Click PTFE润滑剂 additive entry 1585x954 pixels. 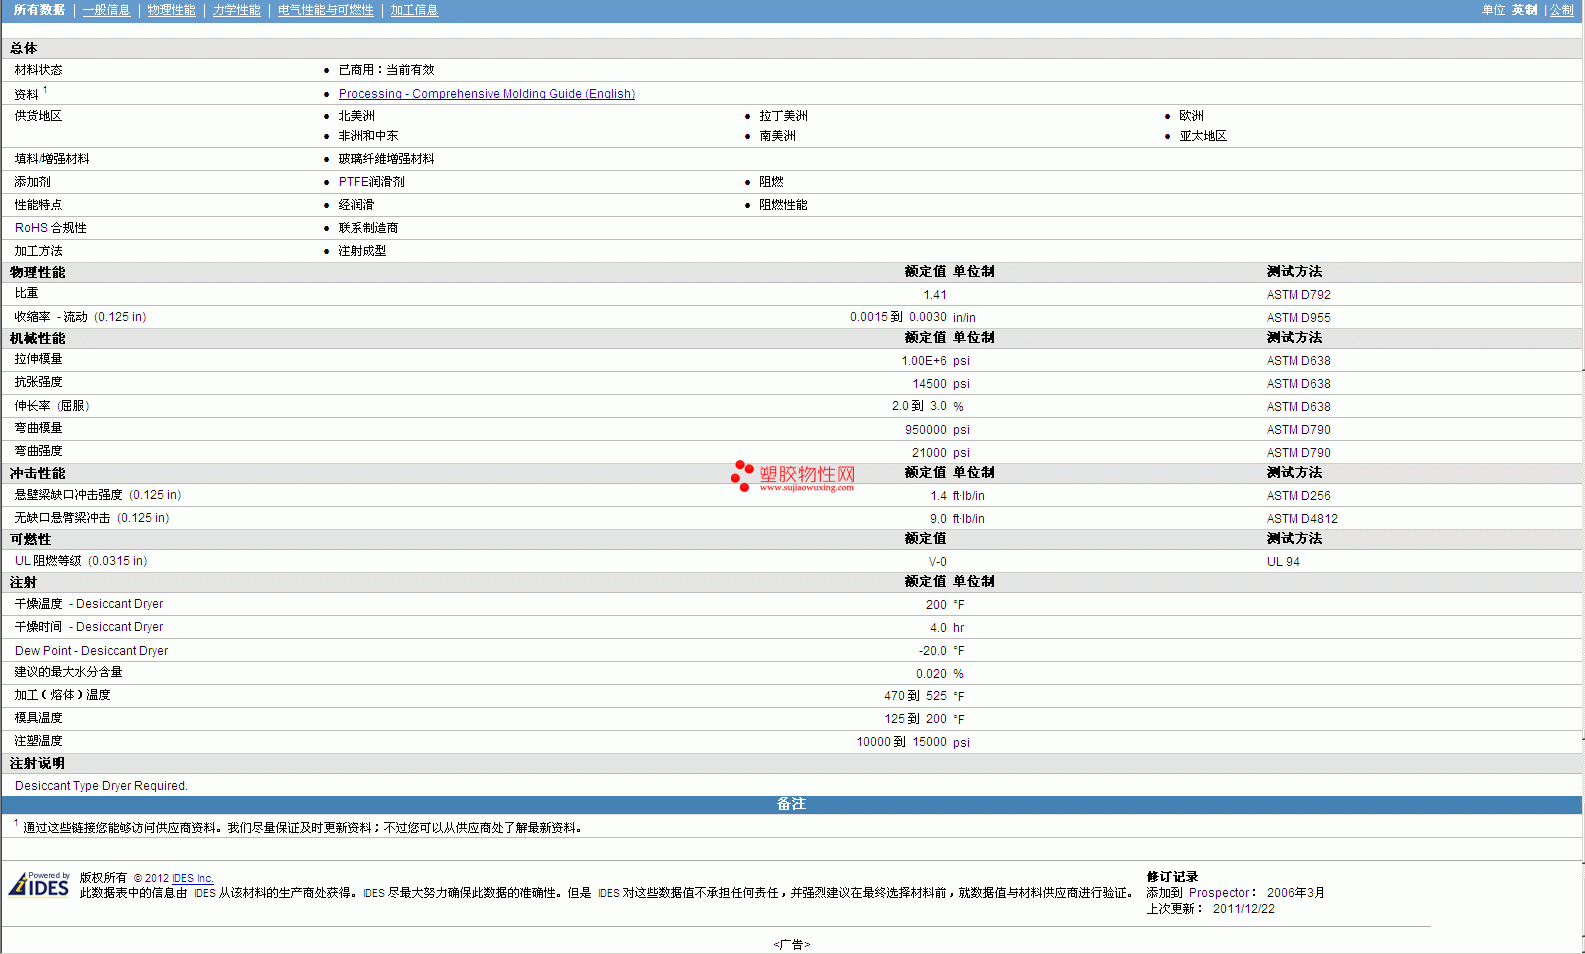(x=371, y=182)
